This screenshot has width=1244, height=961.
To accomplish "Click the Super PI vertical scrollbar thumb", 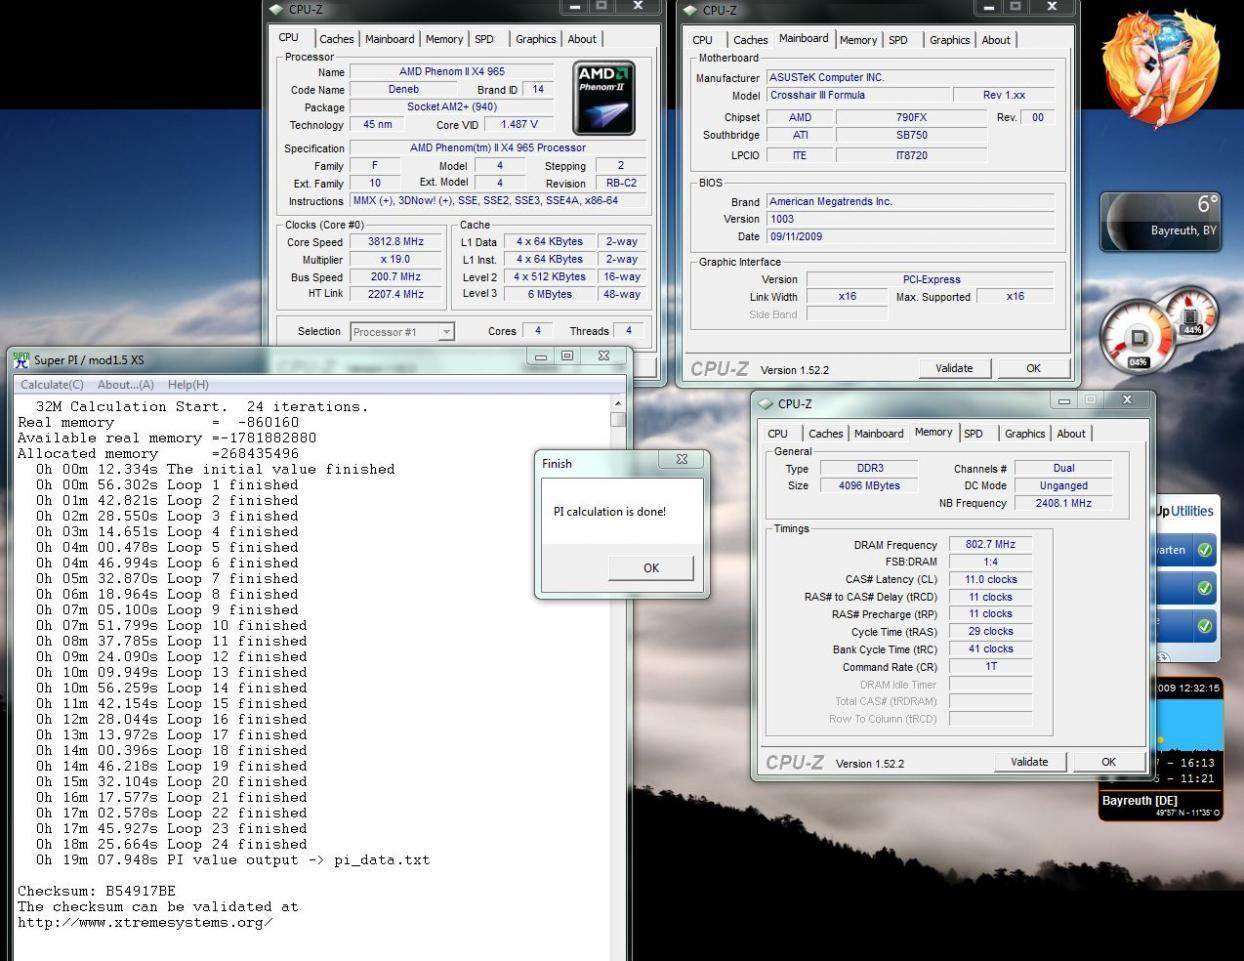I will click(x=617, y=419).
